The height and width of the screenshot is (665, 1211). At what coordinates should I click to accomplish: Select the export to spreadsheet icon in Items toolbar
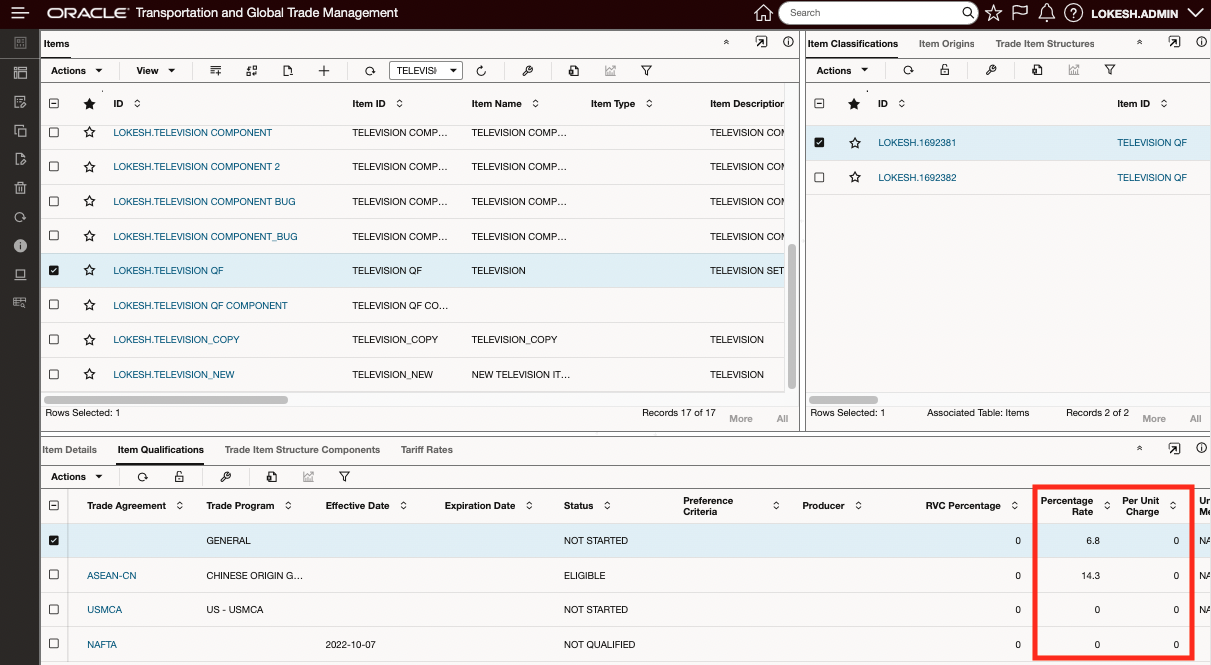coord(573,70)
